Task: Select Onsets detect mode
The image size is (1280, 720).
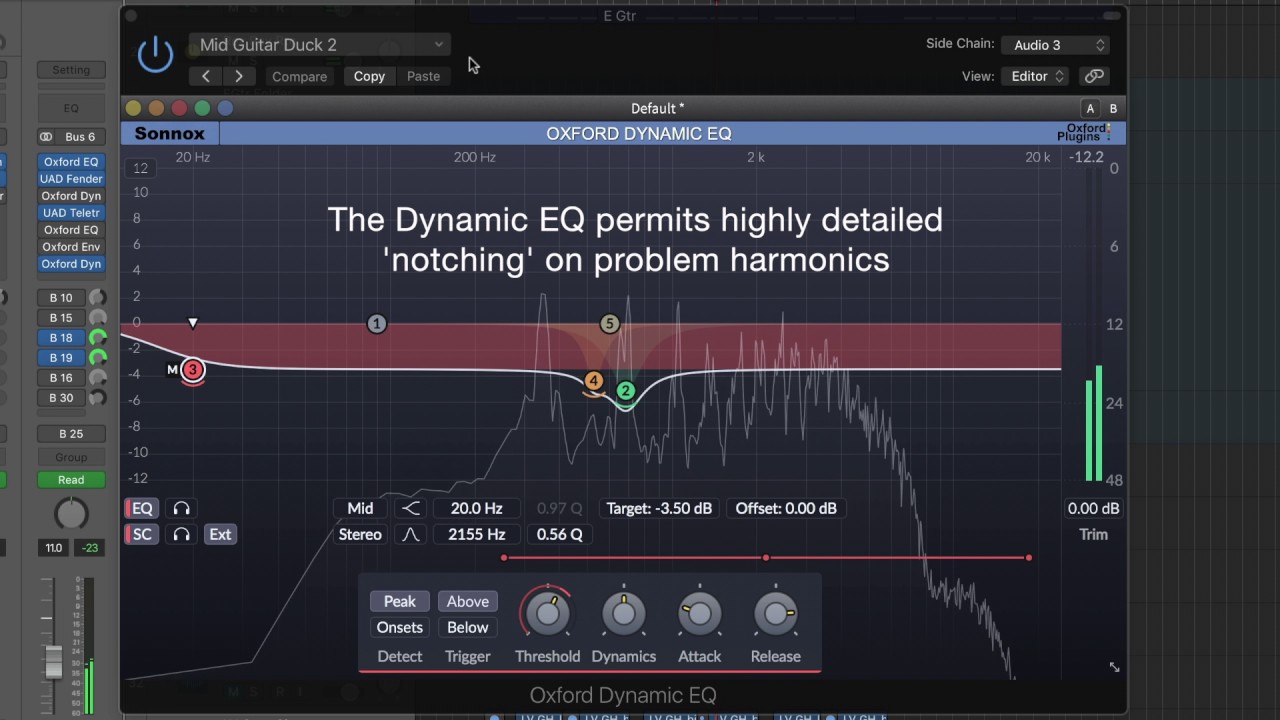Action: pos(399,627)
